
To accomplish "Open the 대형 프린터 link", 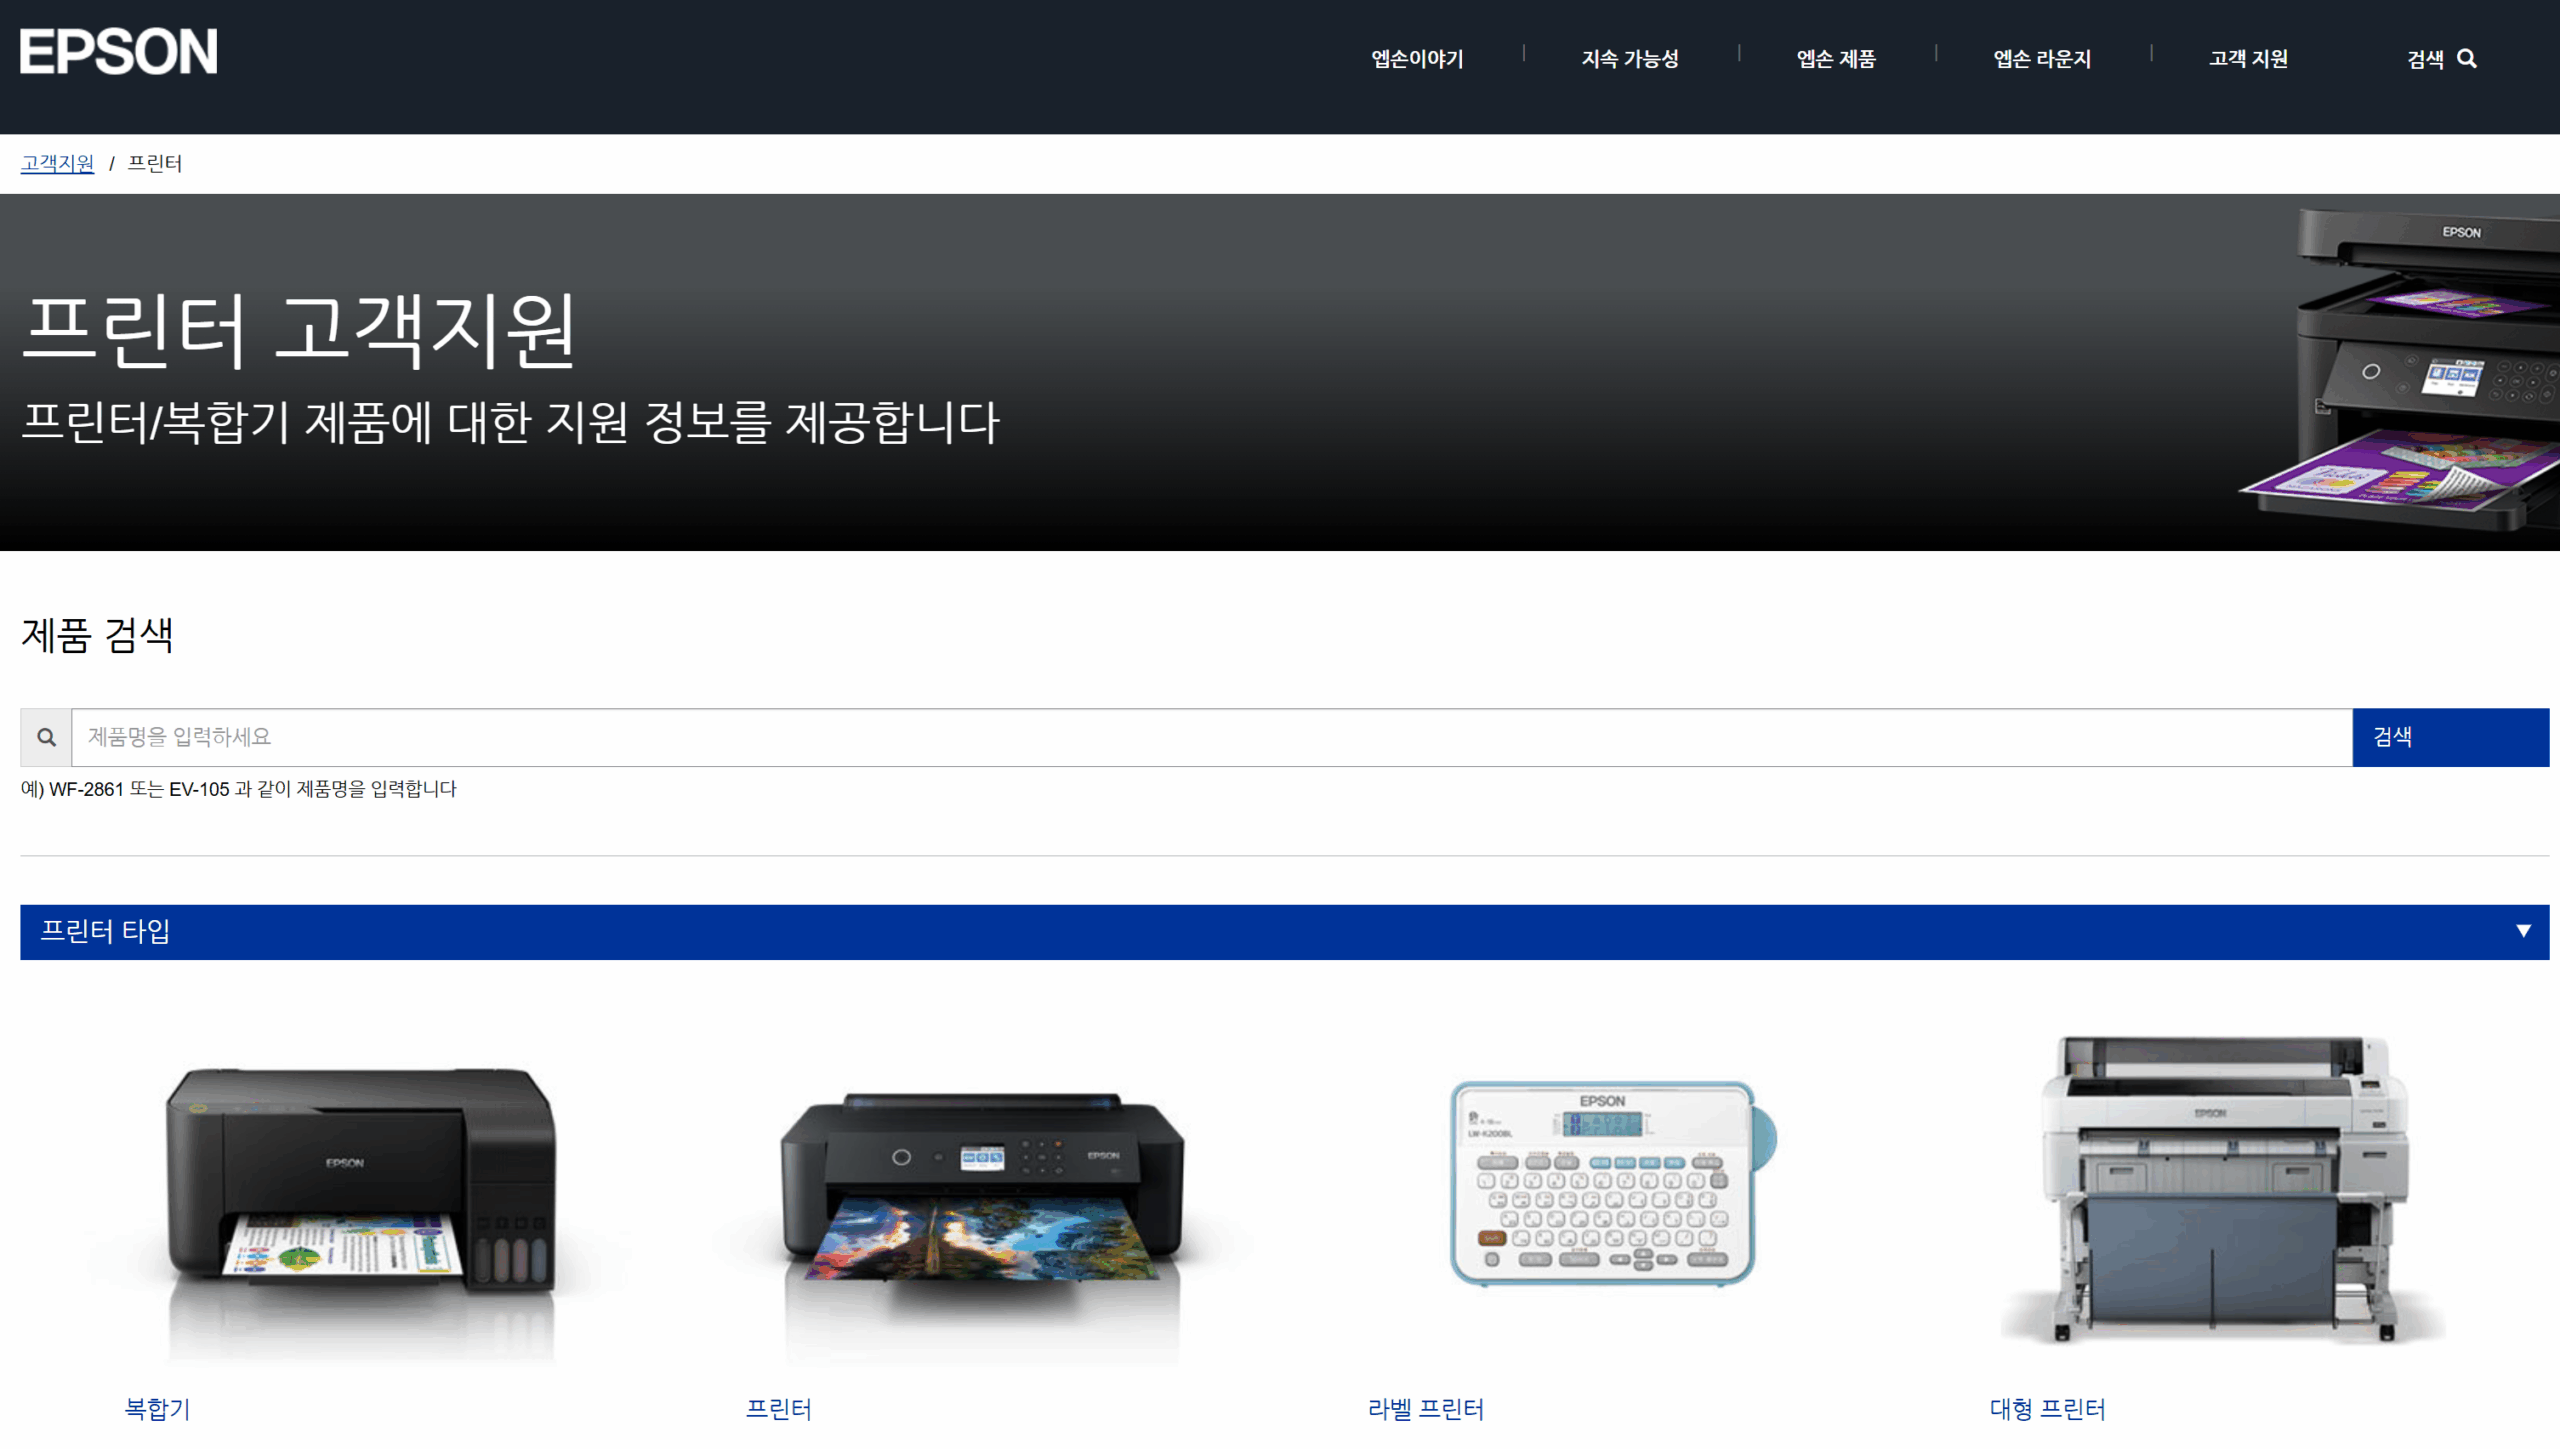I will pyautogui.click(x=2047, y=1408).
